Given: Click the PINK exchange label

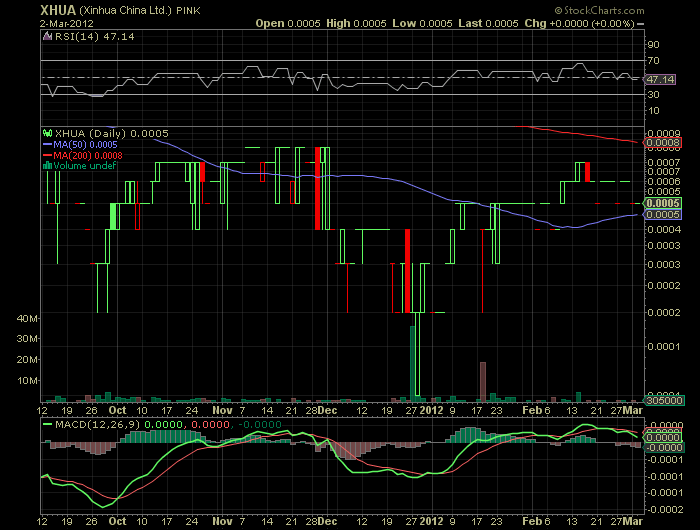Looking at the screenshot, I should click(188, 11).
